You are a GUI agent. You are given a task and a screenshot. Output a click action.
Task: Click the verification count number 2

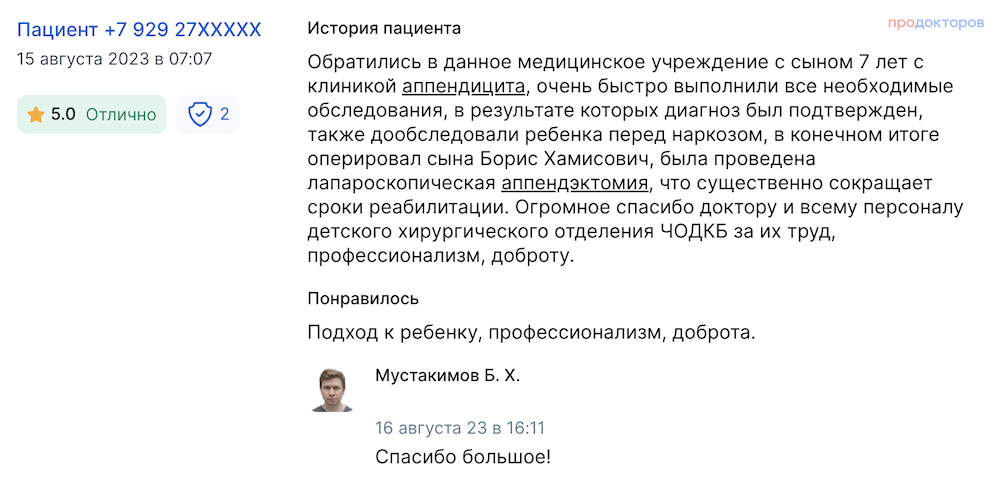224,115
